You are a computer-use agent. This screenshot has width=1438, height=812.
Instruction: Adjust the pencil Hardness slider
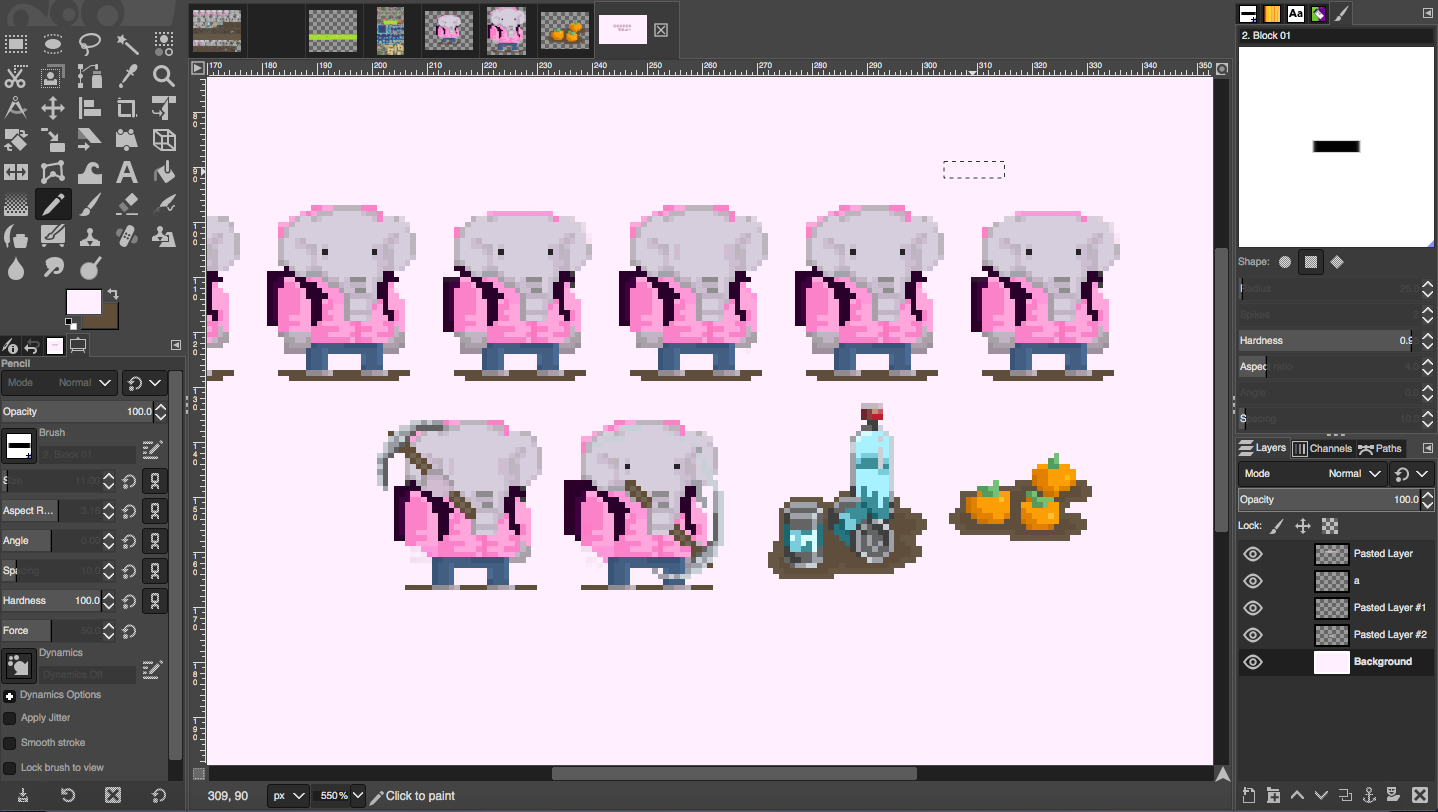tap(53, 601)
